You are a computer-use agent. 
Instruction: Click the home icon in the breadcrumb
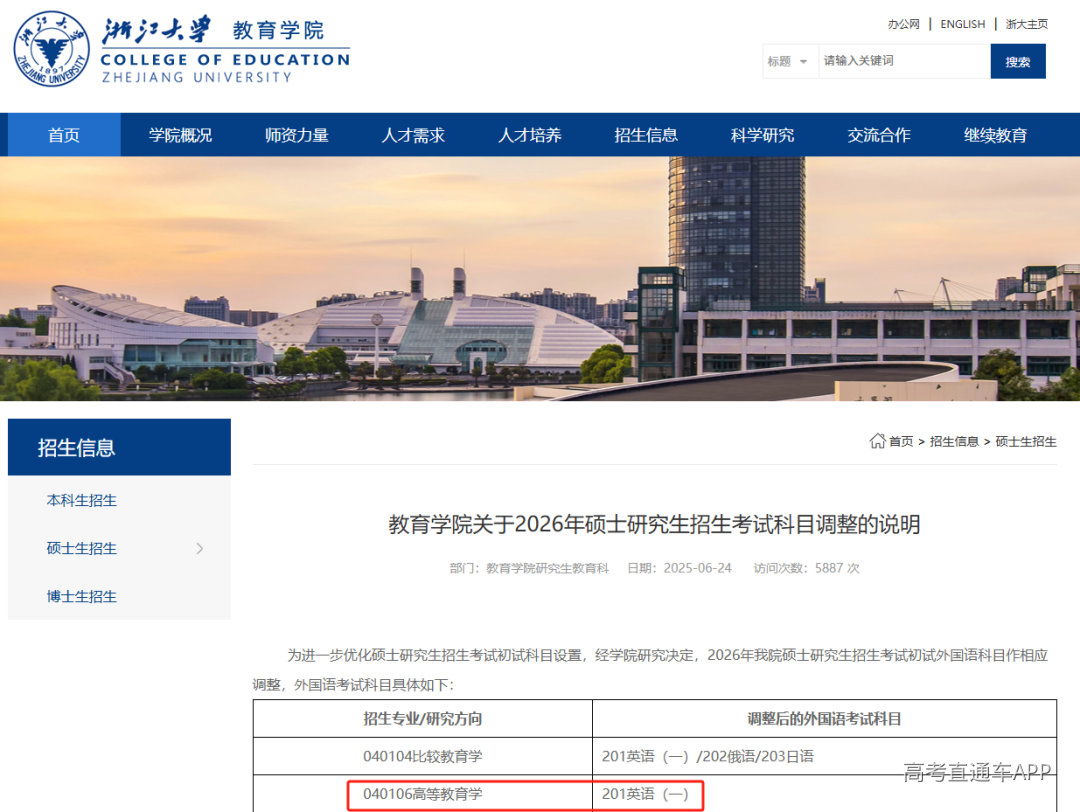click(877, 441)
